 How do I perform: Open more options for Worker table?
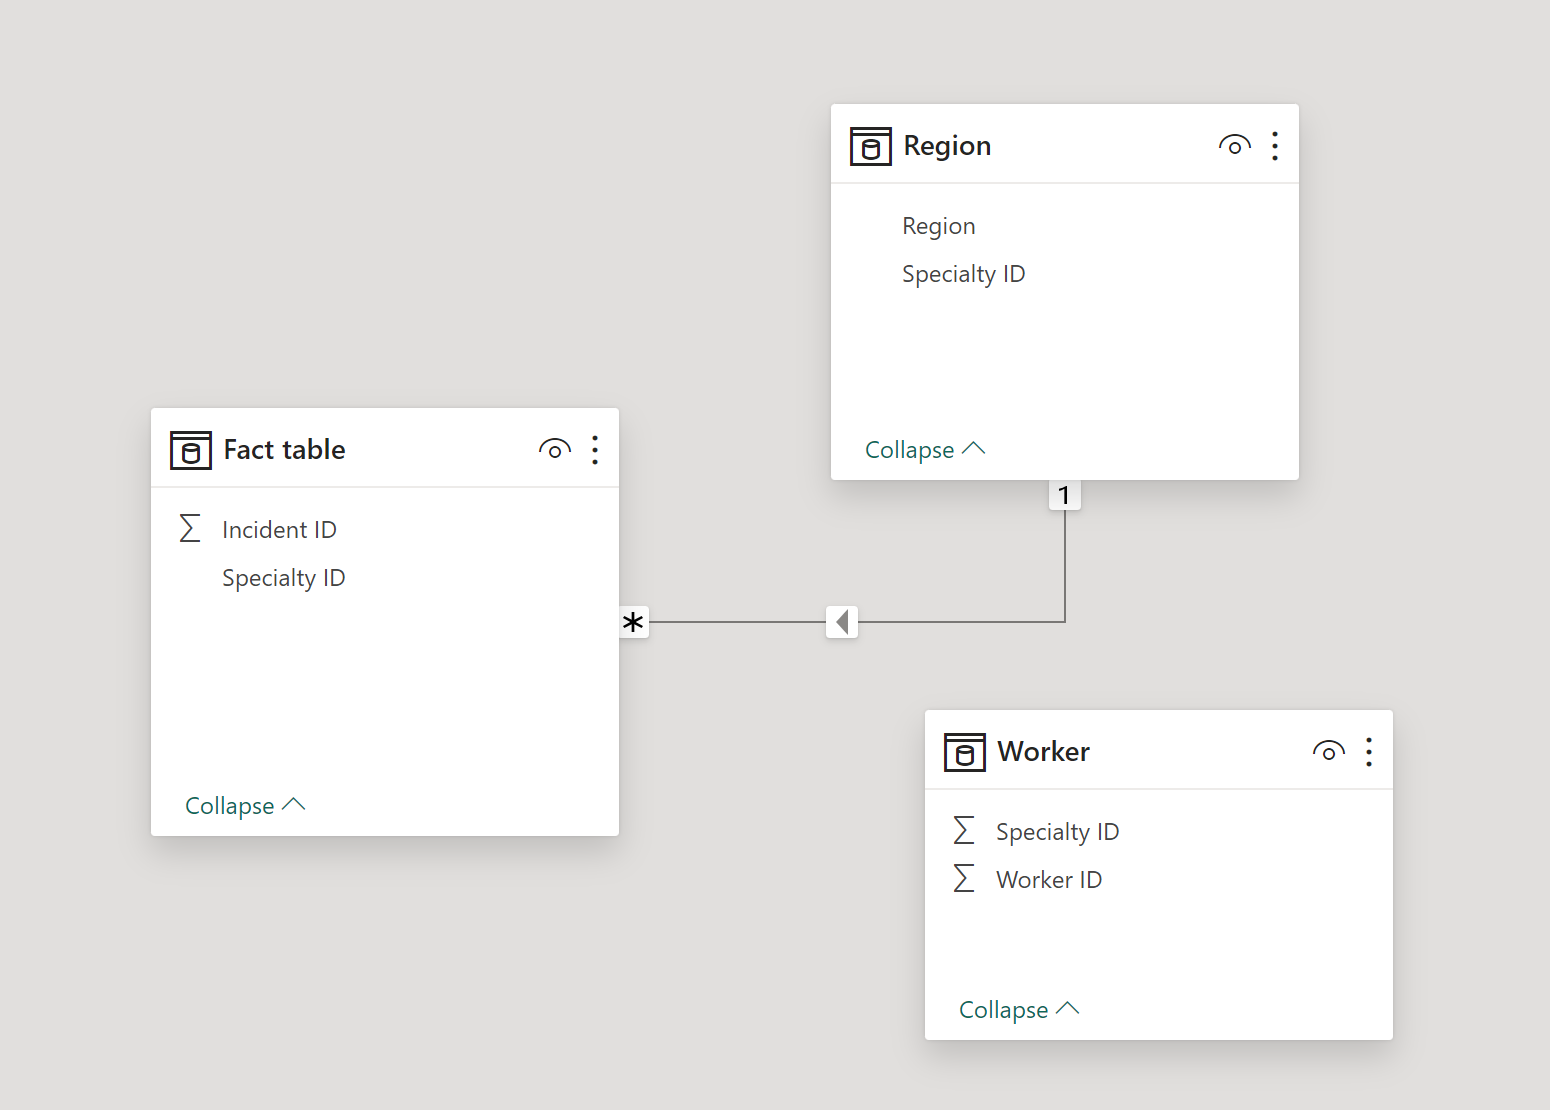point(1368,752)
